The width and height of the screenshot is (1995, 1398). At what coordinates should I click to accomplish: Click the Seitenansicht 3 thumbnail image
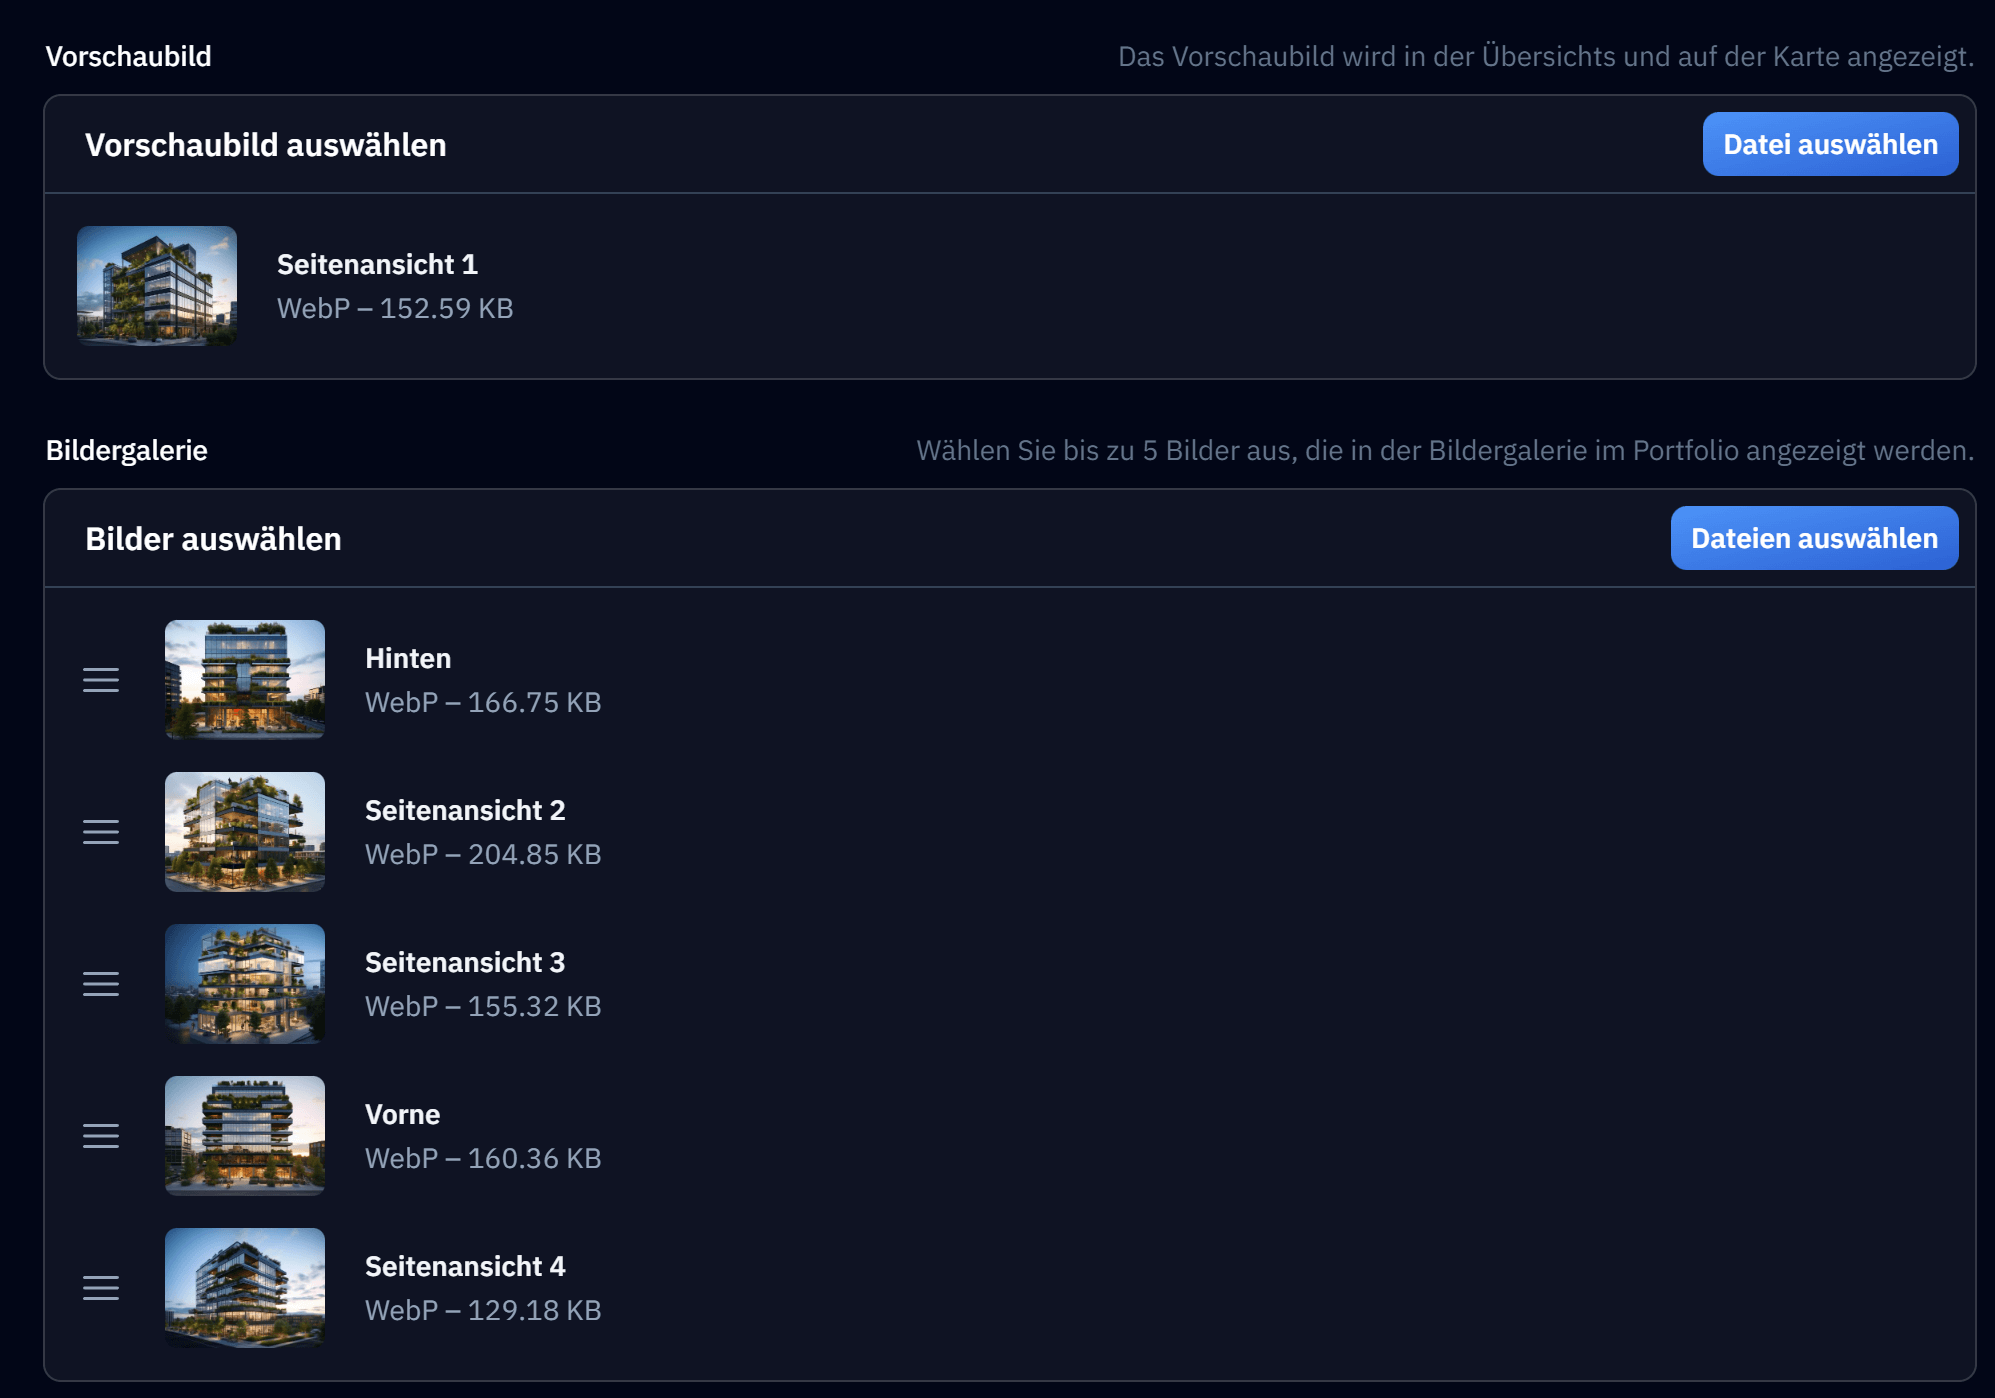click(x=245, y=984)
